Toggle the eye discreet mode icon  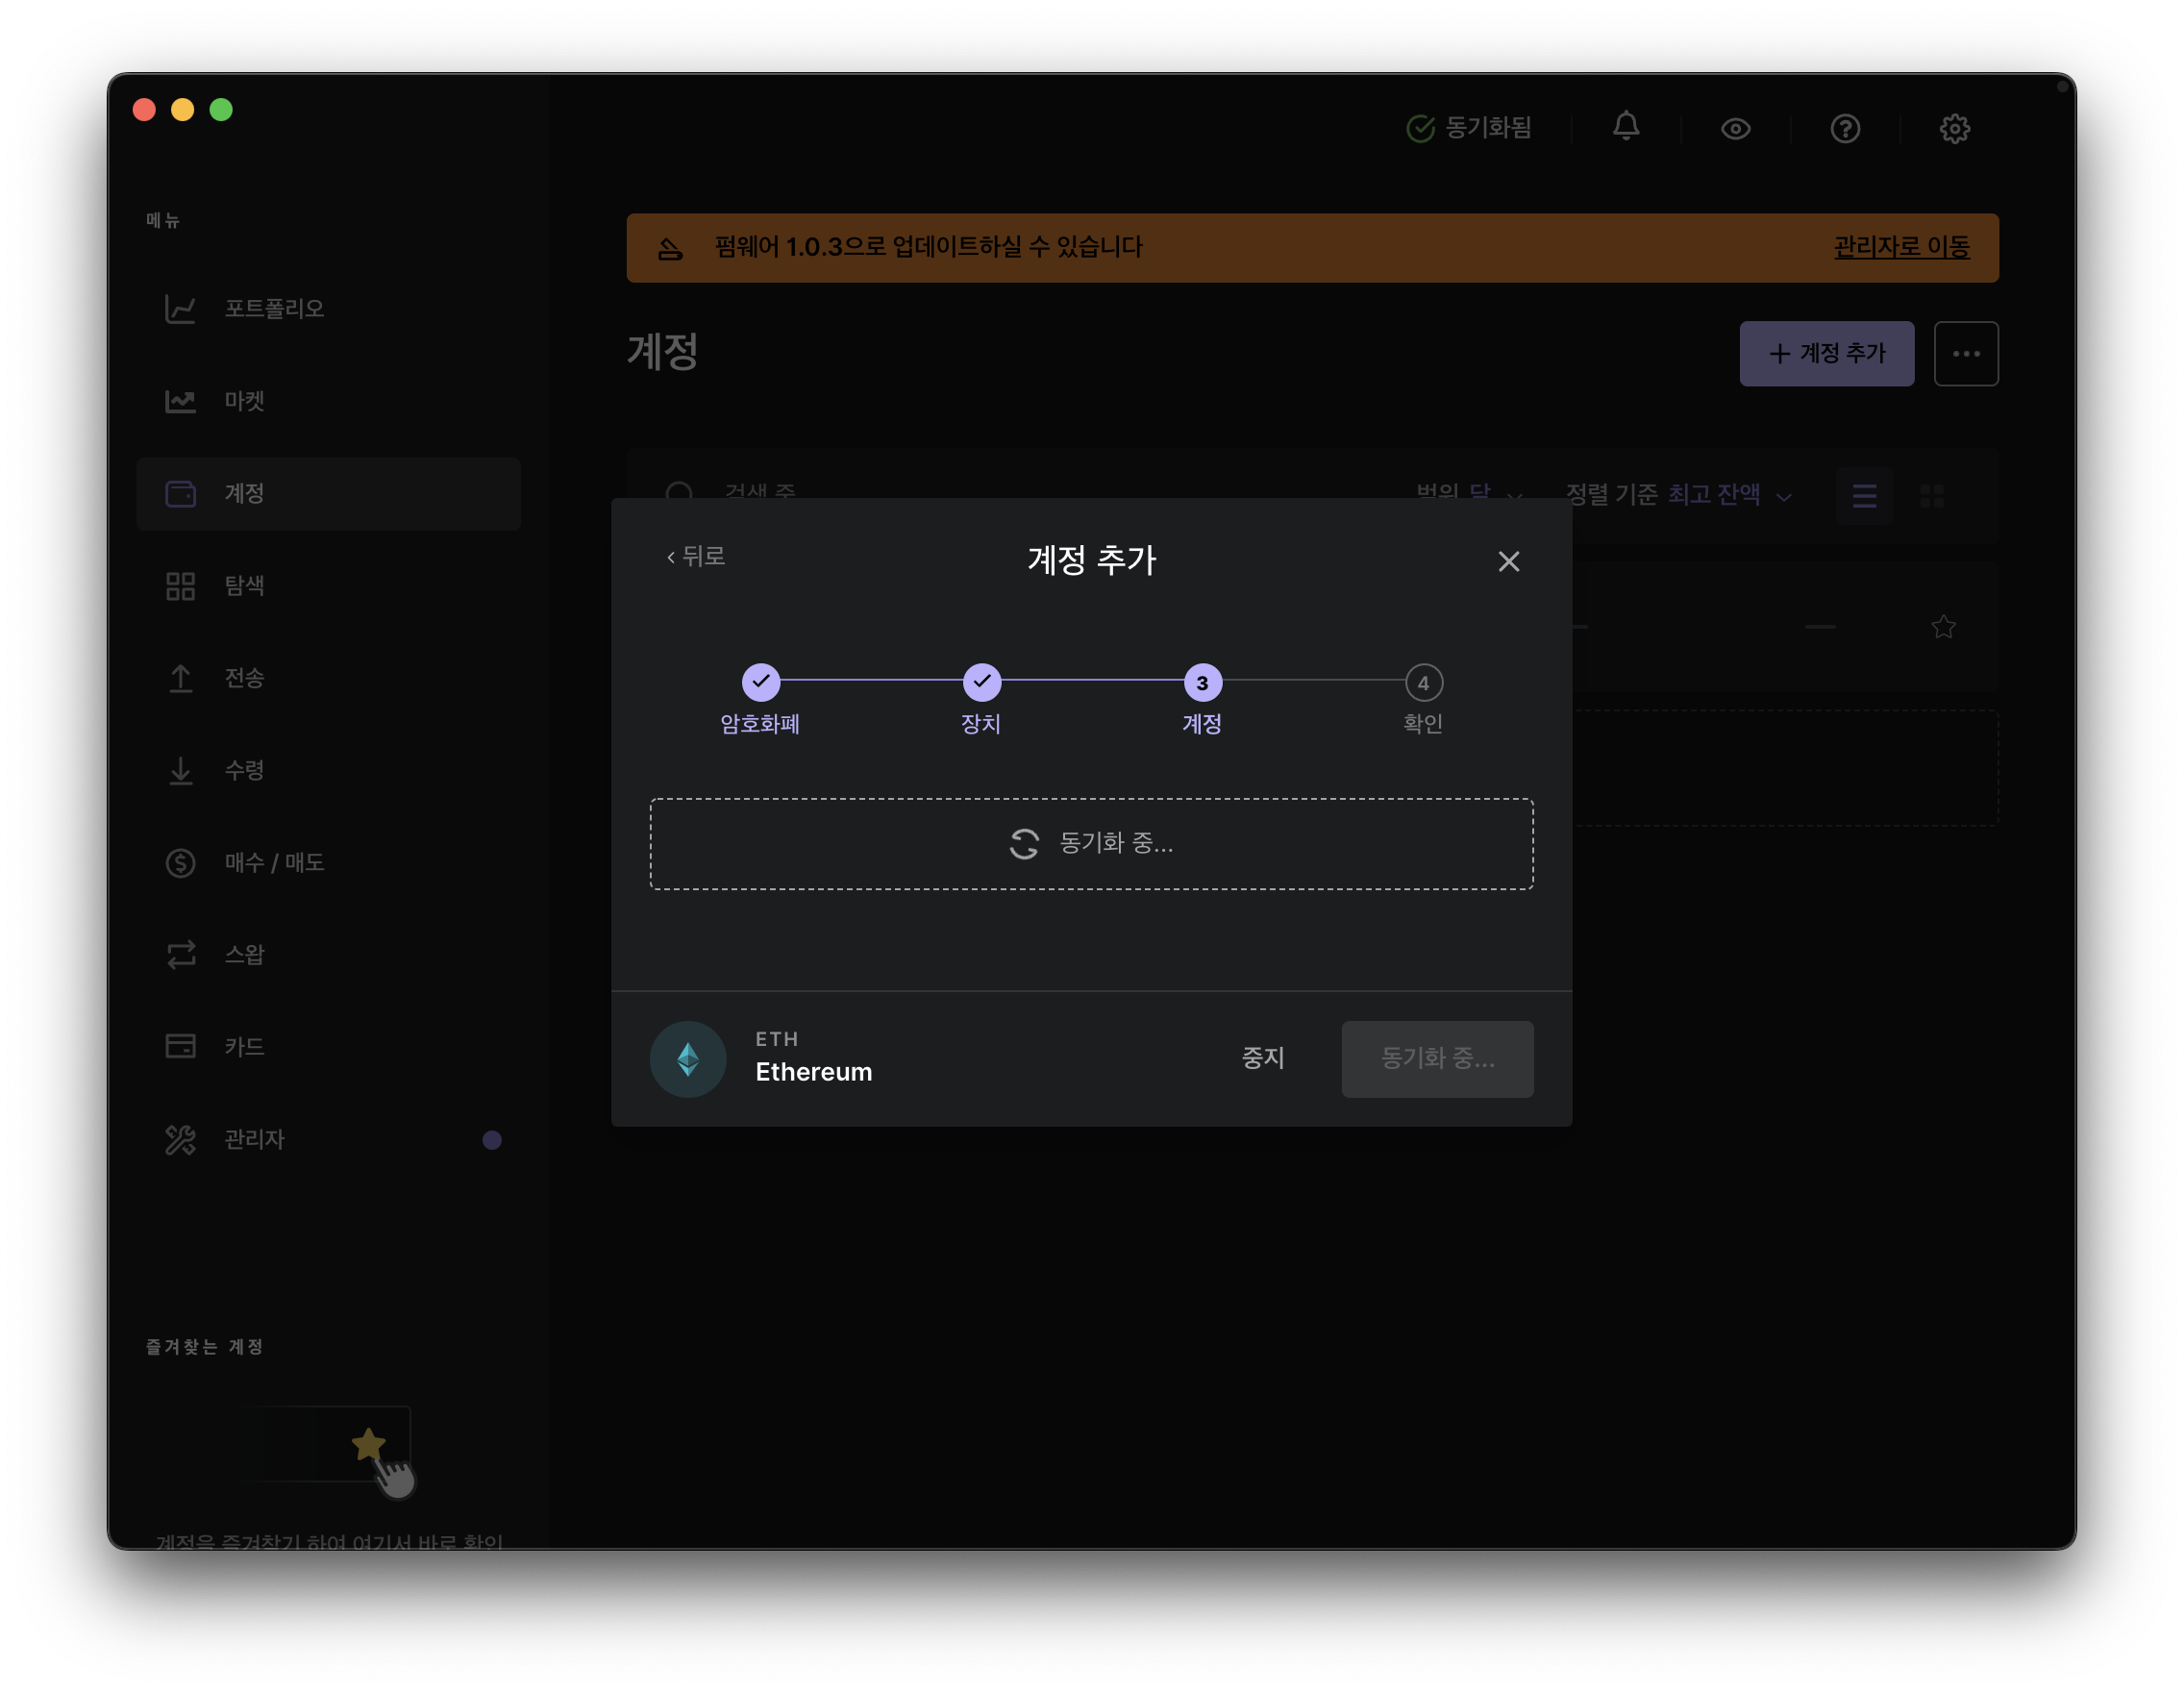click(1735, 129)
